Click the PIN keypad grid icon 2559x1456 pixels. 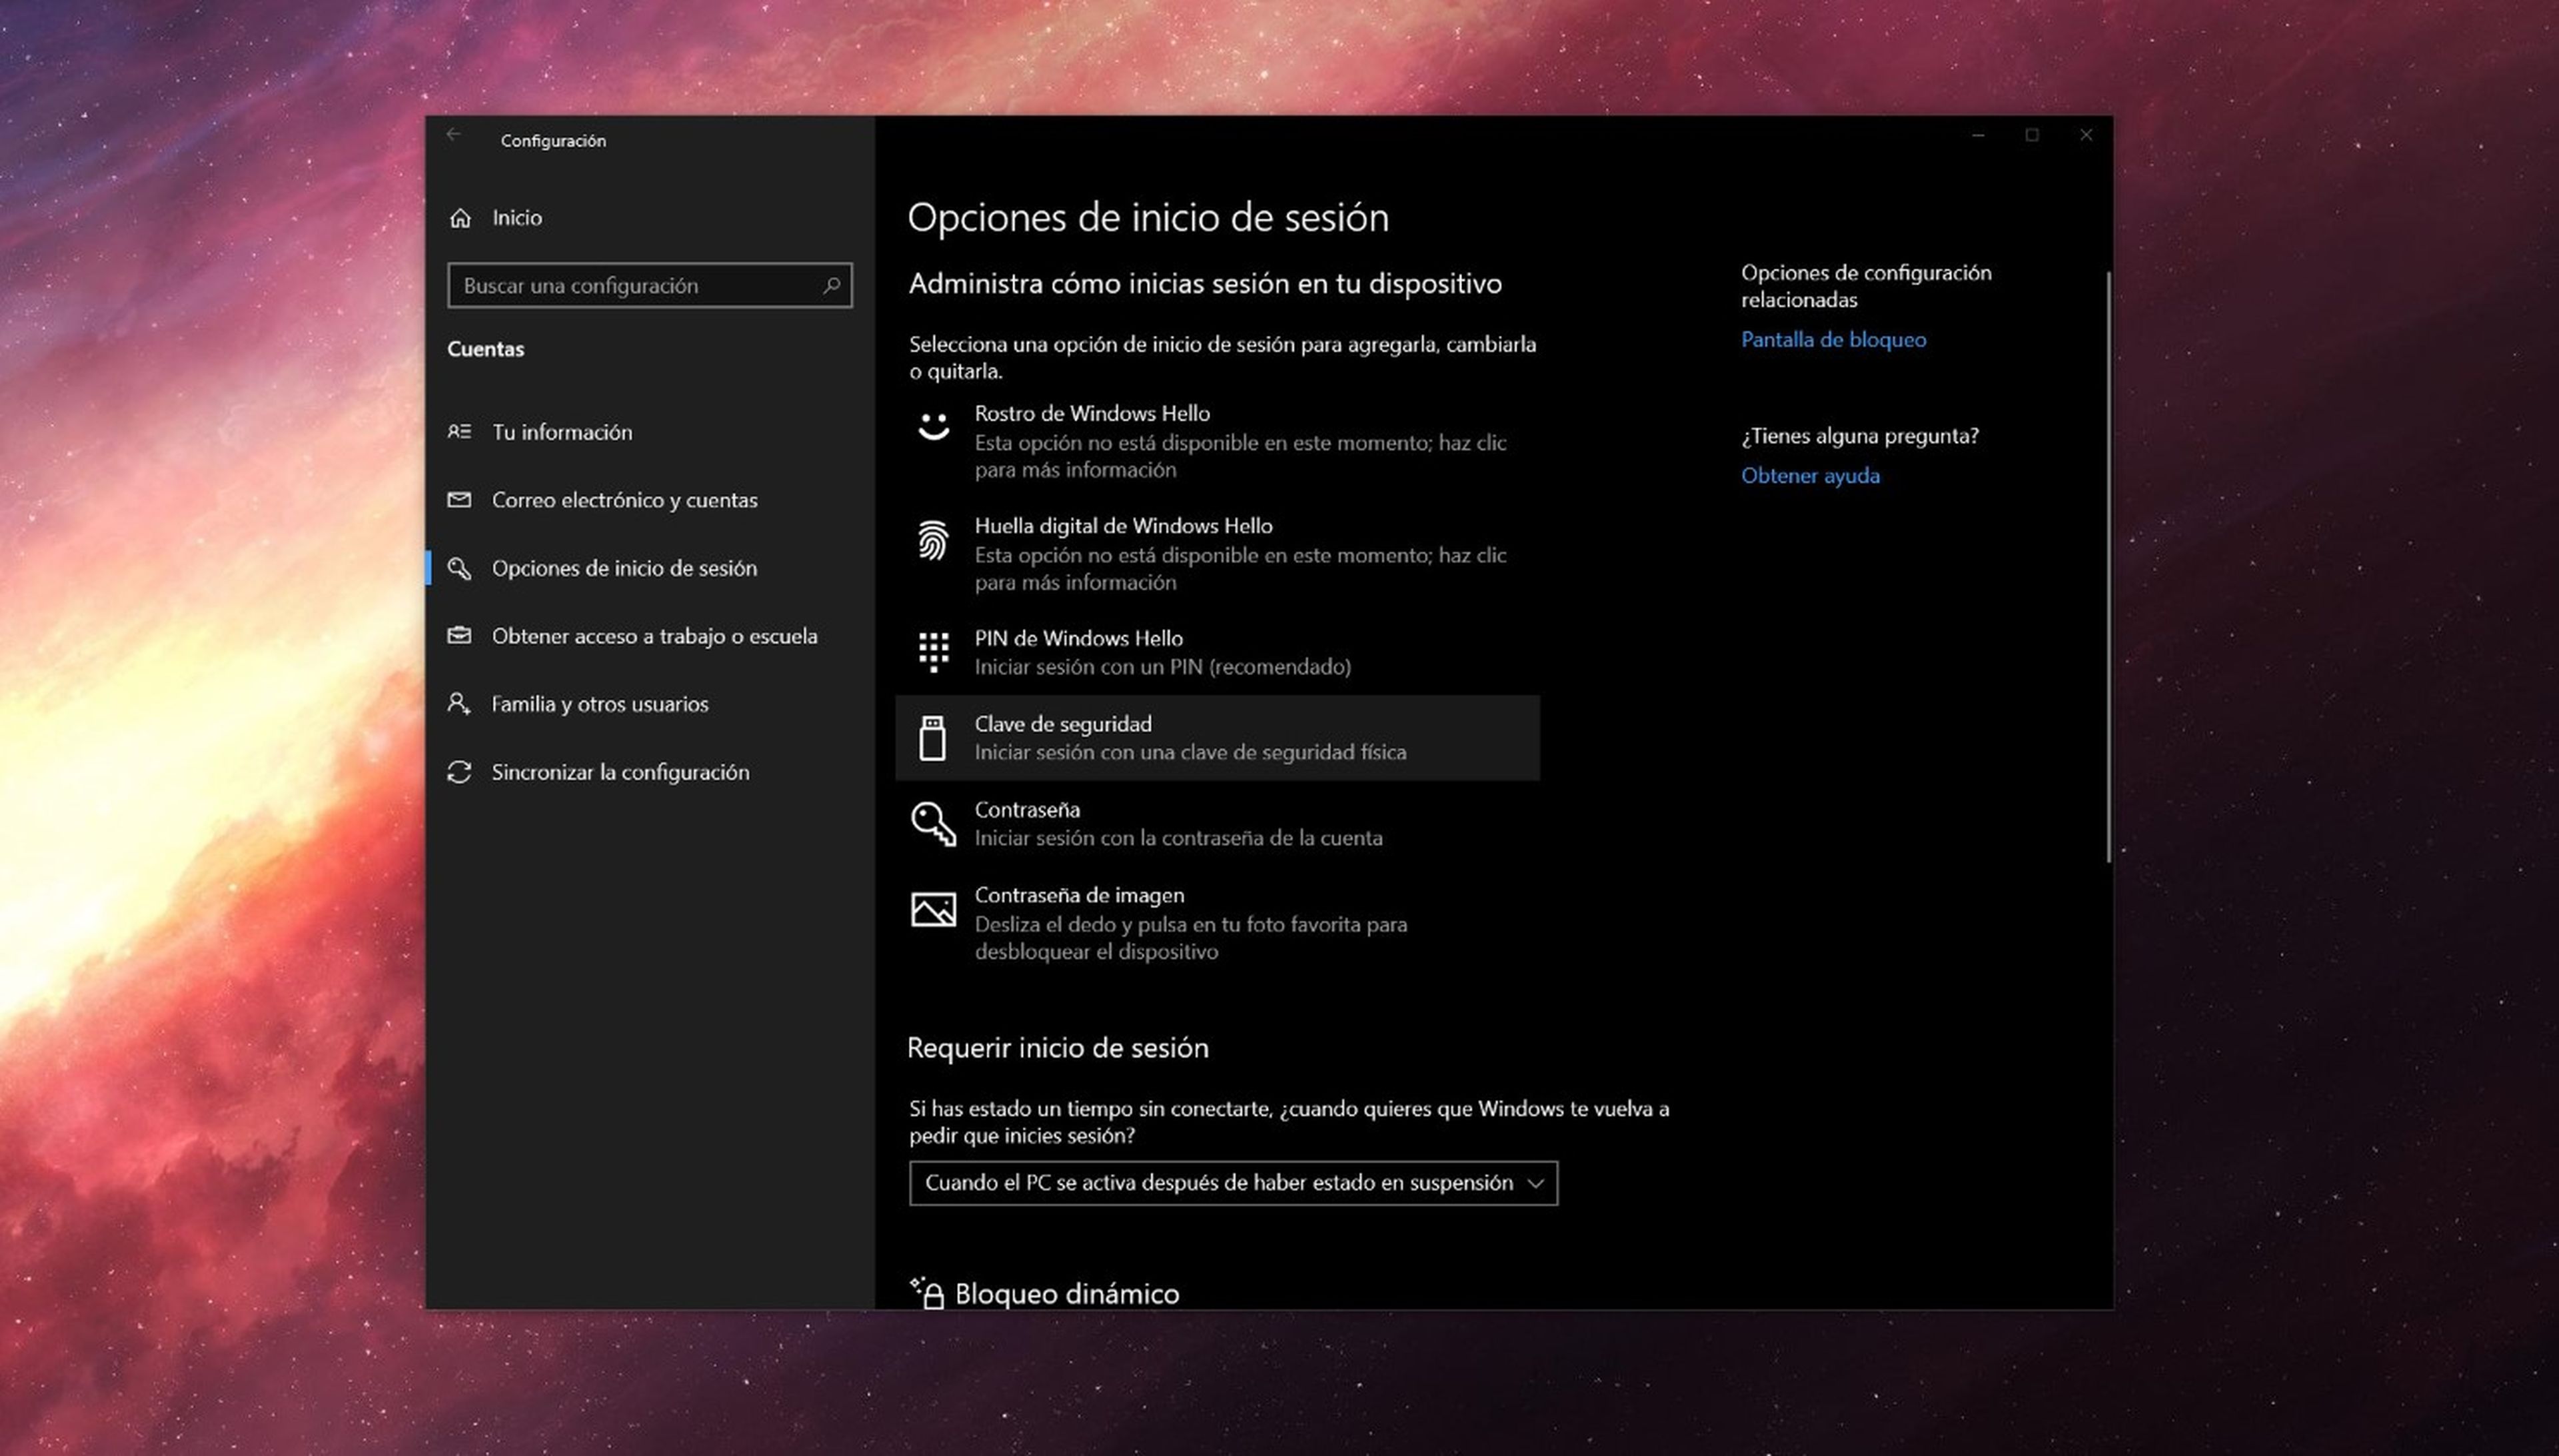tap(933, 652)
